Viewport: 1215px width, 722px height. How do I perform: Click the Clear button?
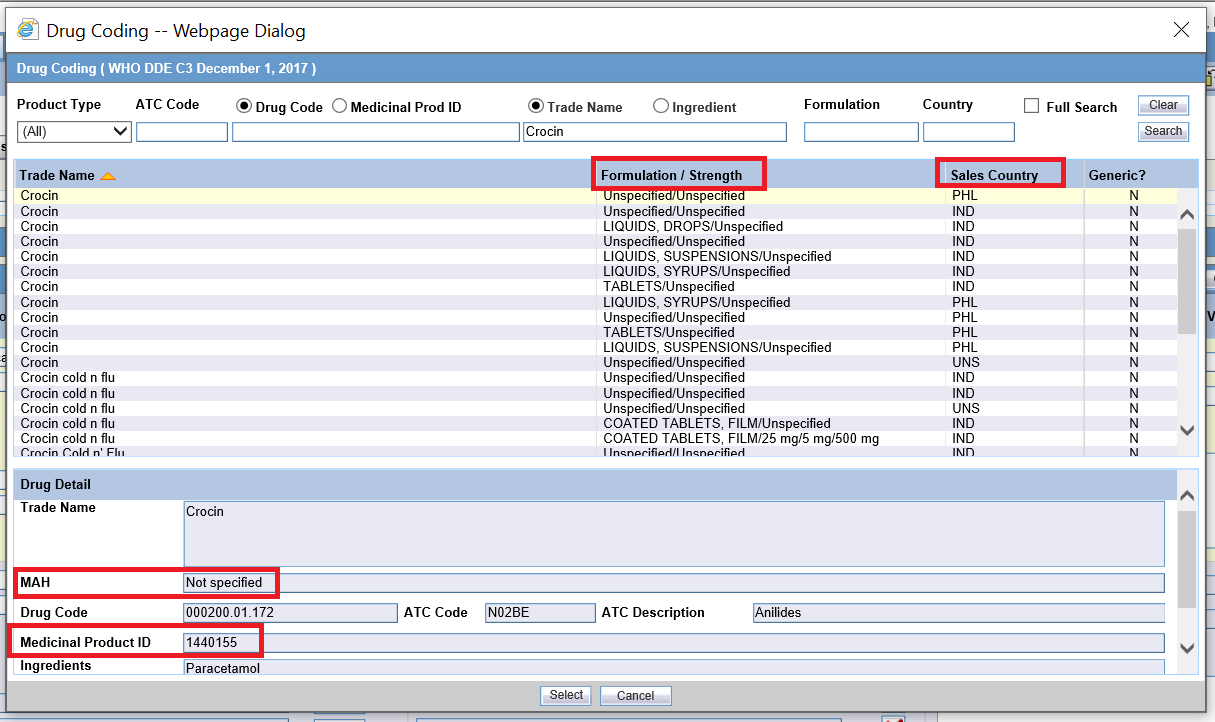coord(1163,105)
